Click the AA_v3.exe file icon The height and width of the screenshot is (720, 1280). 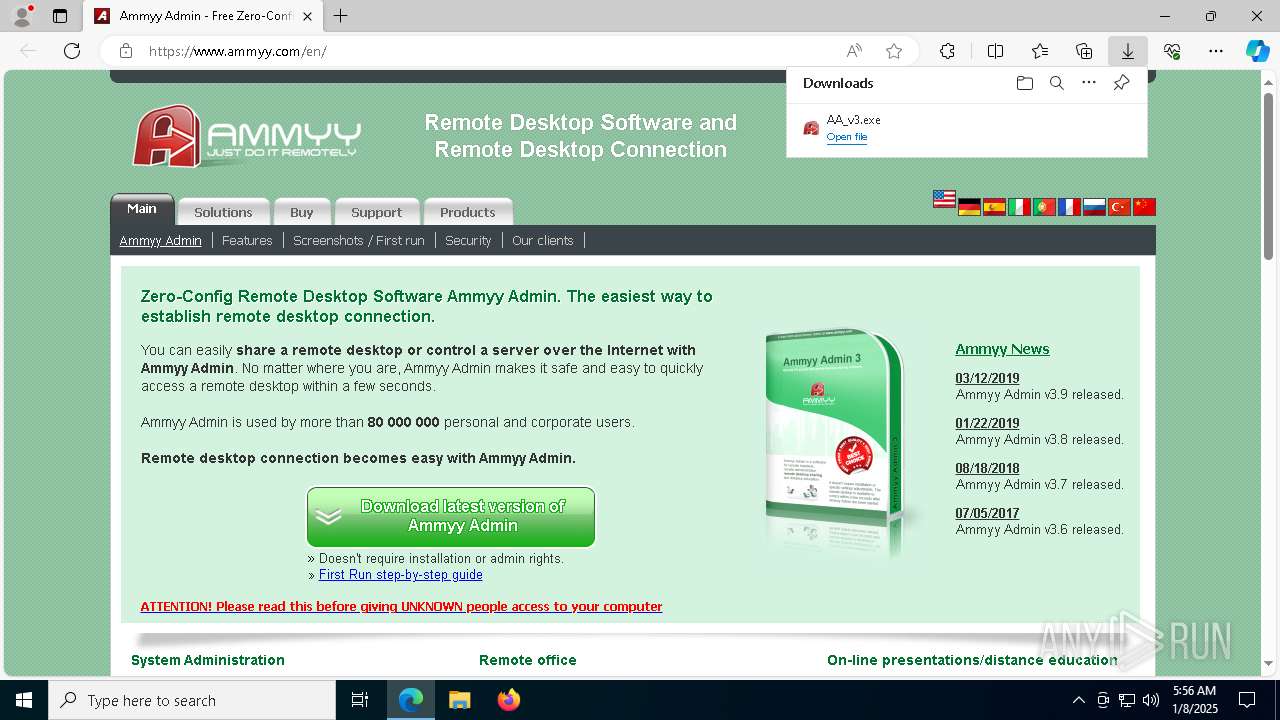[x=811, y=128]
